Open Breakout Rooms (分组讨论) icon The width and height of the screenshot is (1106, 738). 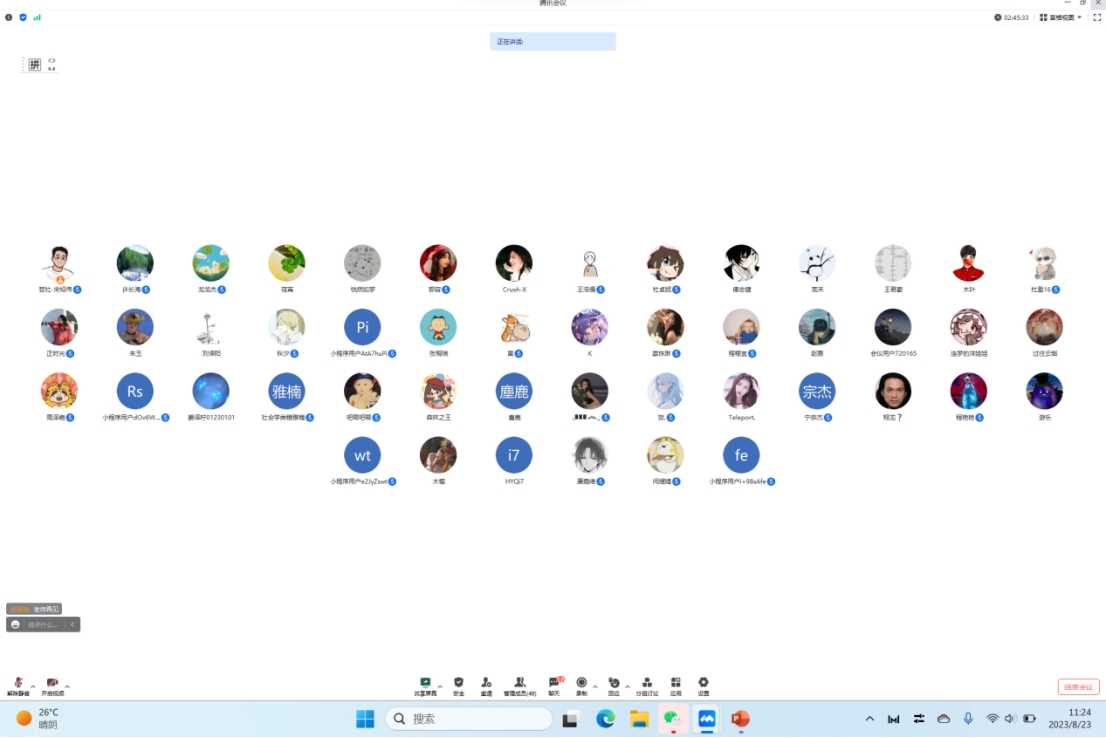(647, 684)
